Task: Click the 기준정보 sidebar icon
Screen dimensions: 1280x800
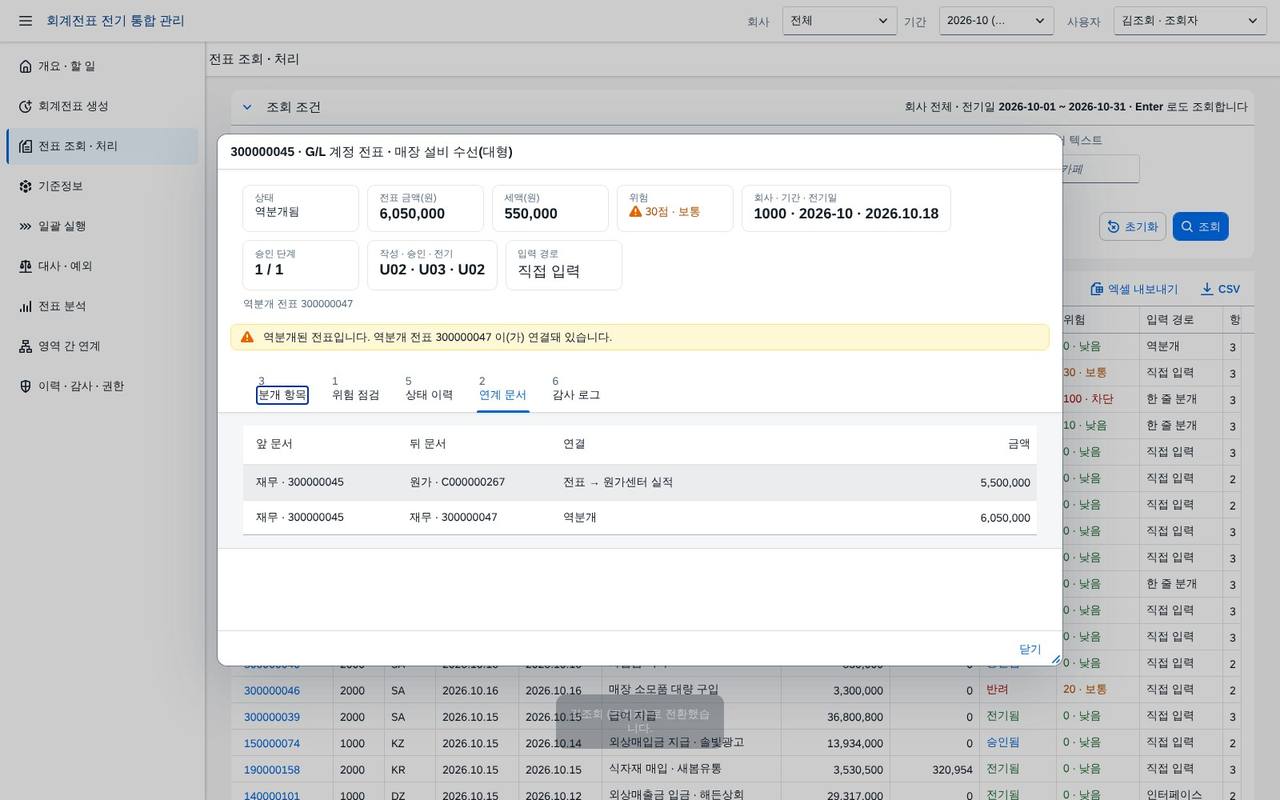Action: pos(25,186)
